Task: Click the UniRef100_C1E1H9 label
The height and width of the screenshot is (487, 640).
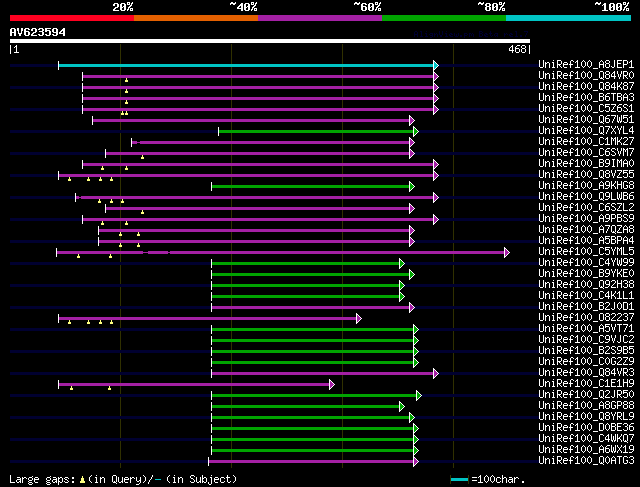Action: [x=586, y=384]
